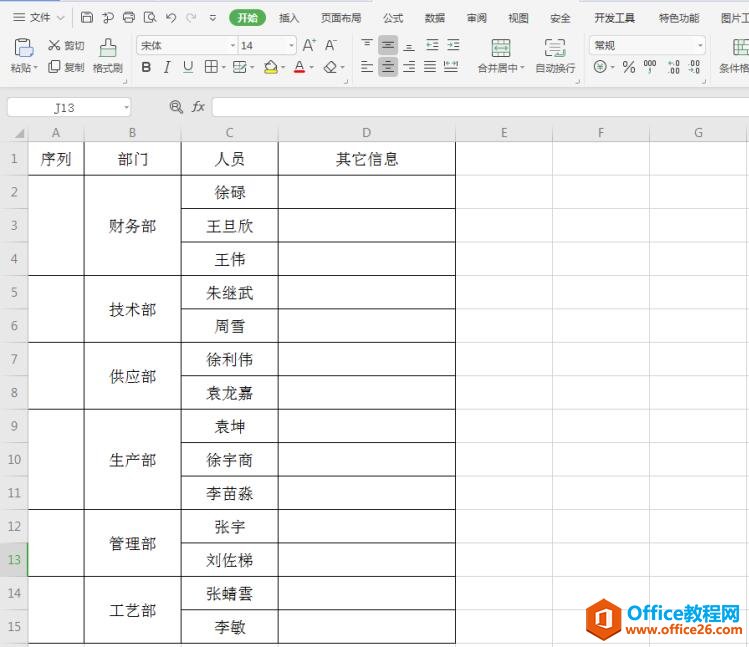
Task: Toggle 自动换行 wrap text
Action: (x=555, y=55)
